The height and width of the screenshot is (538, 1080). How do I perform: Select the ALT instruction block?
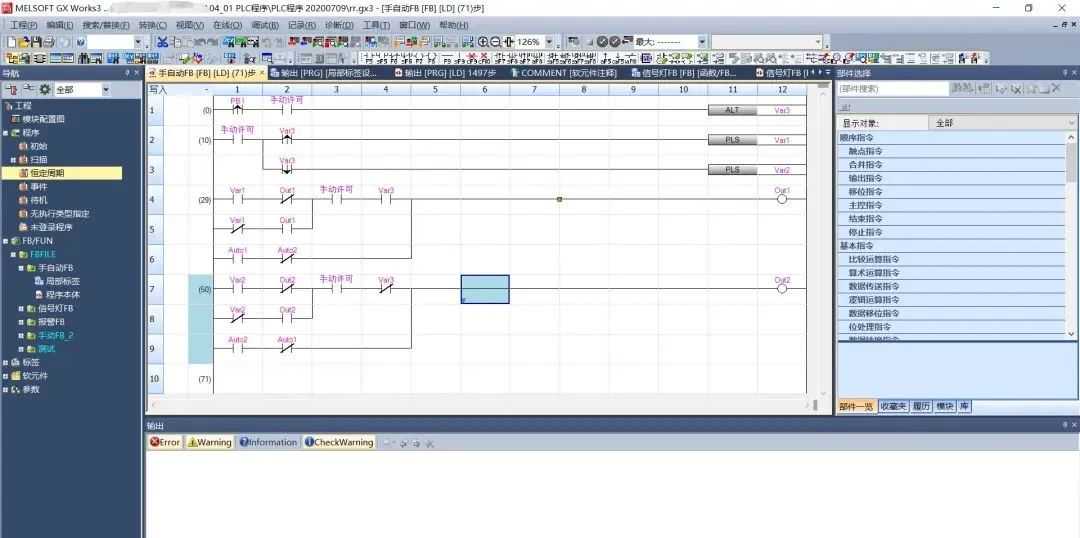(x=733, y=110)
